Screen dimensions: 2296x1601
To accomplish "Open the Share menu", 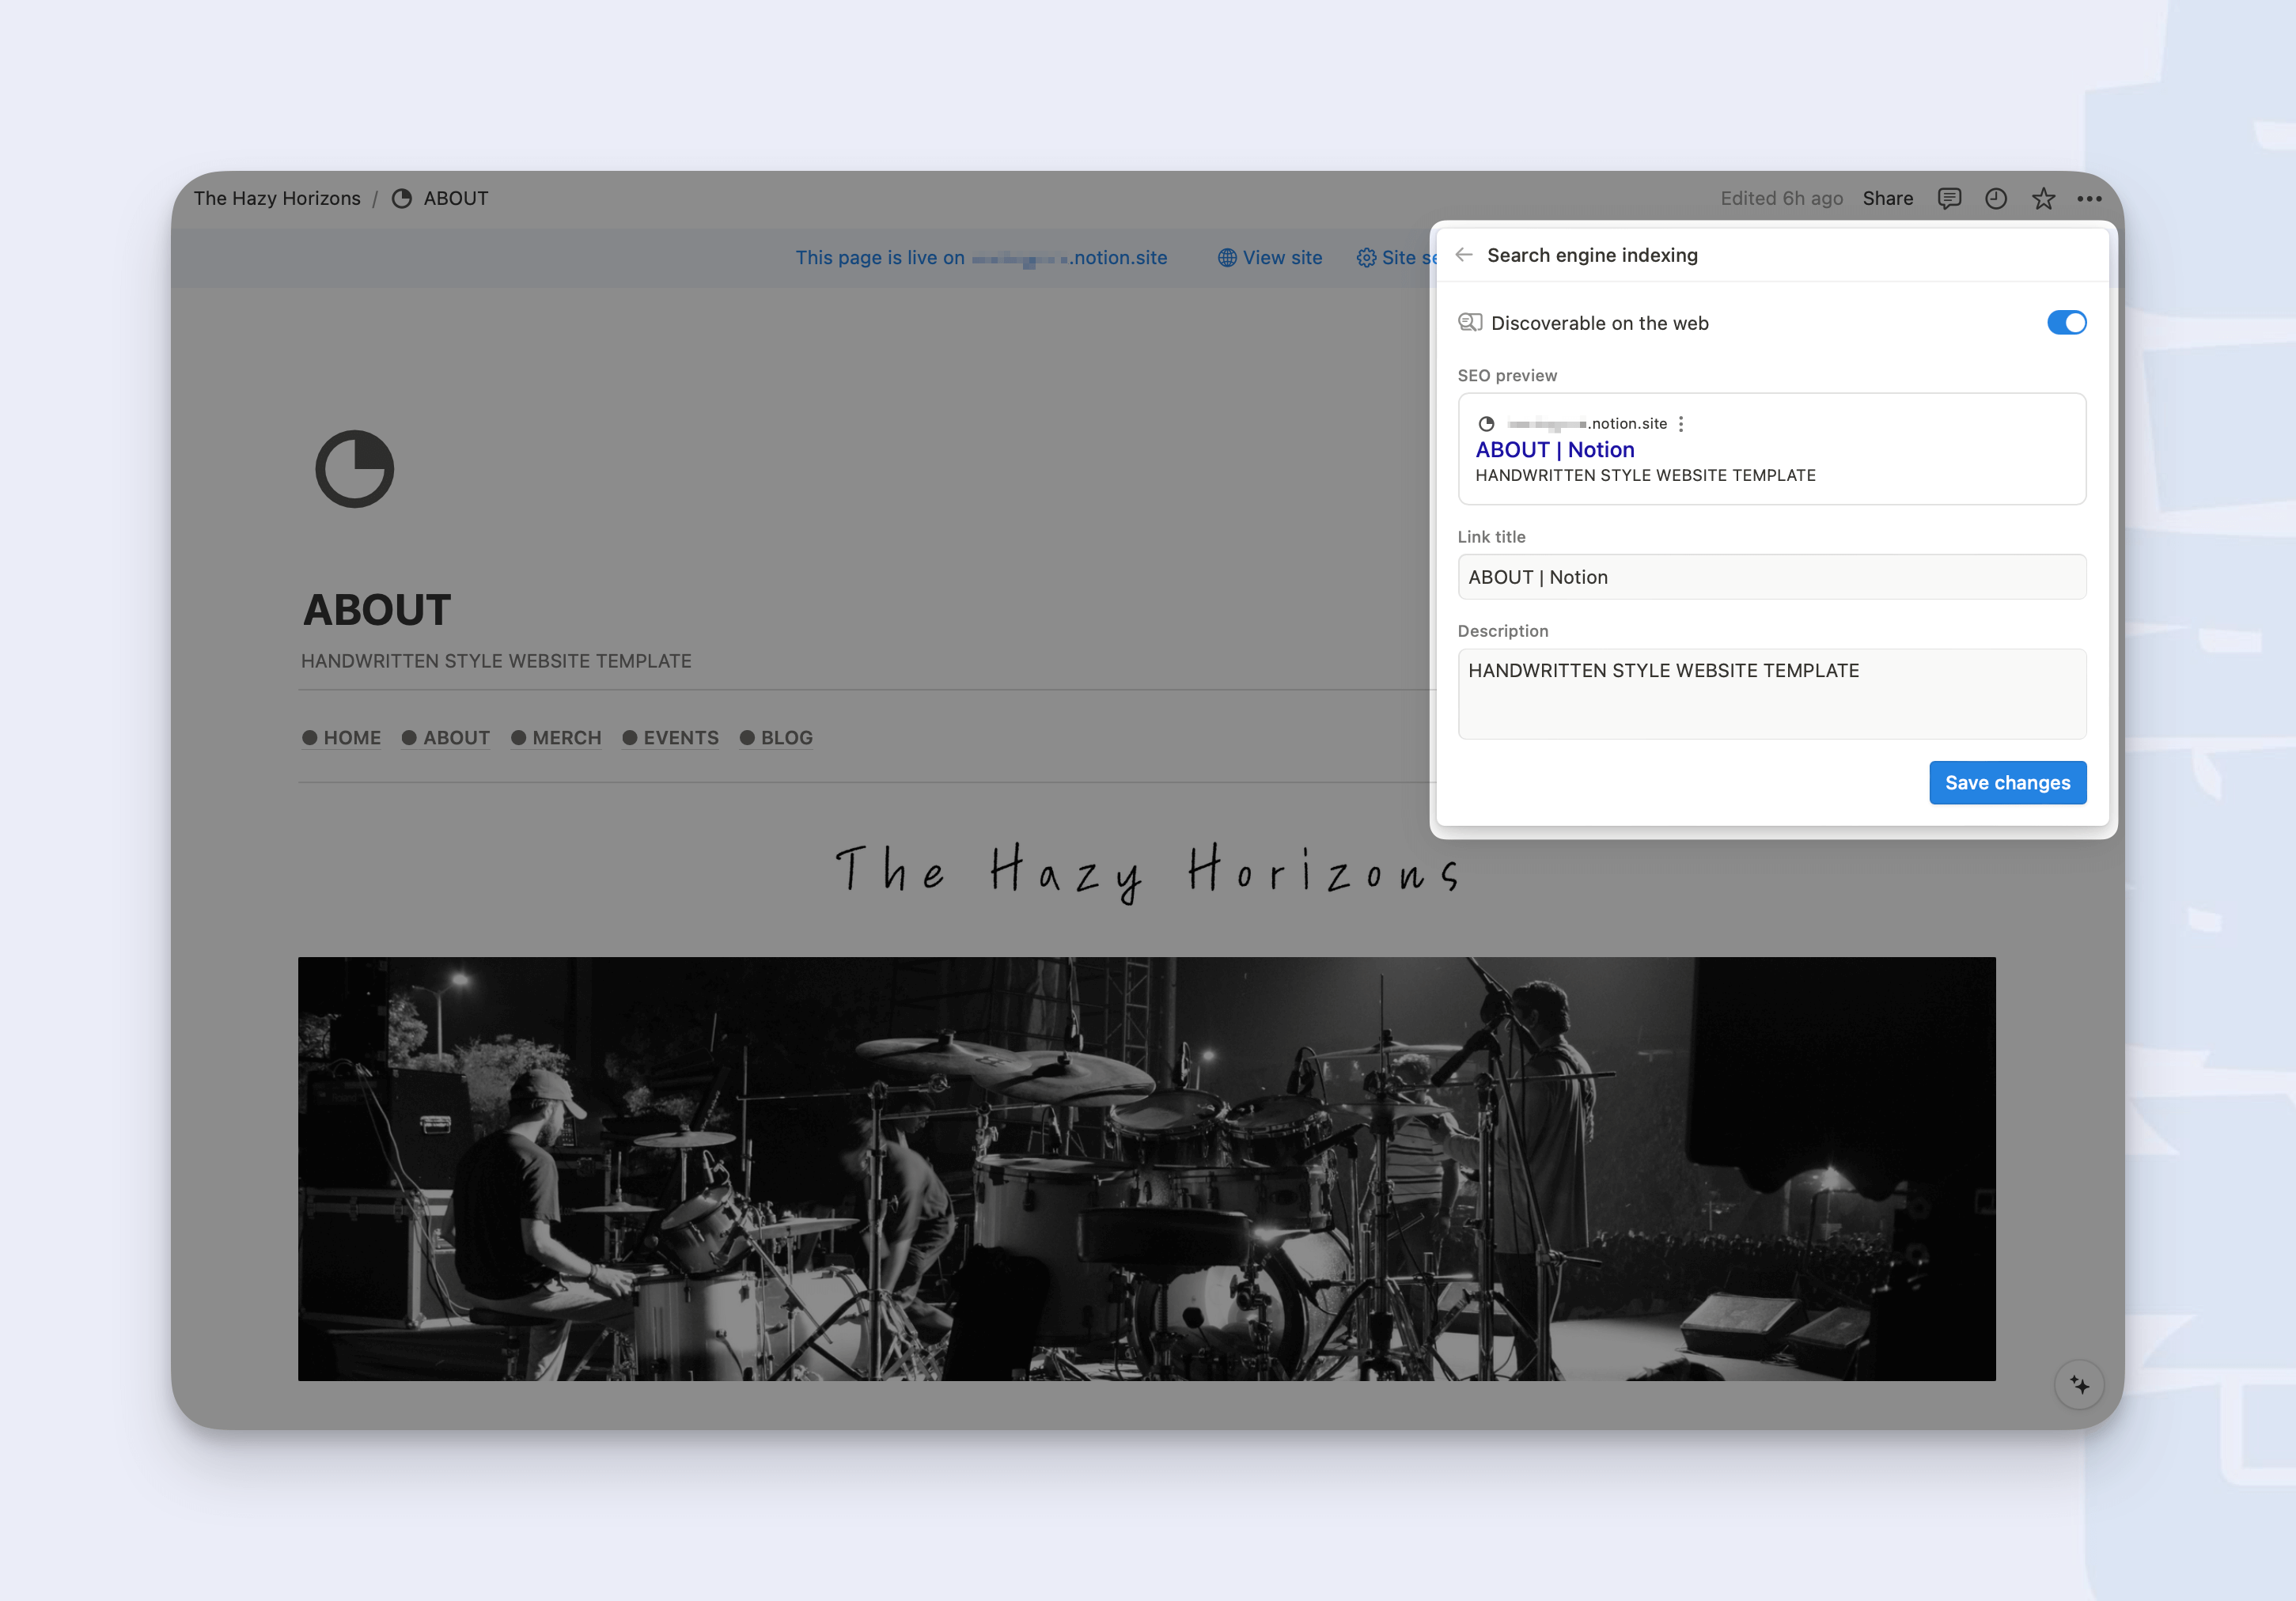I will click(1887, 198).
